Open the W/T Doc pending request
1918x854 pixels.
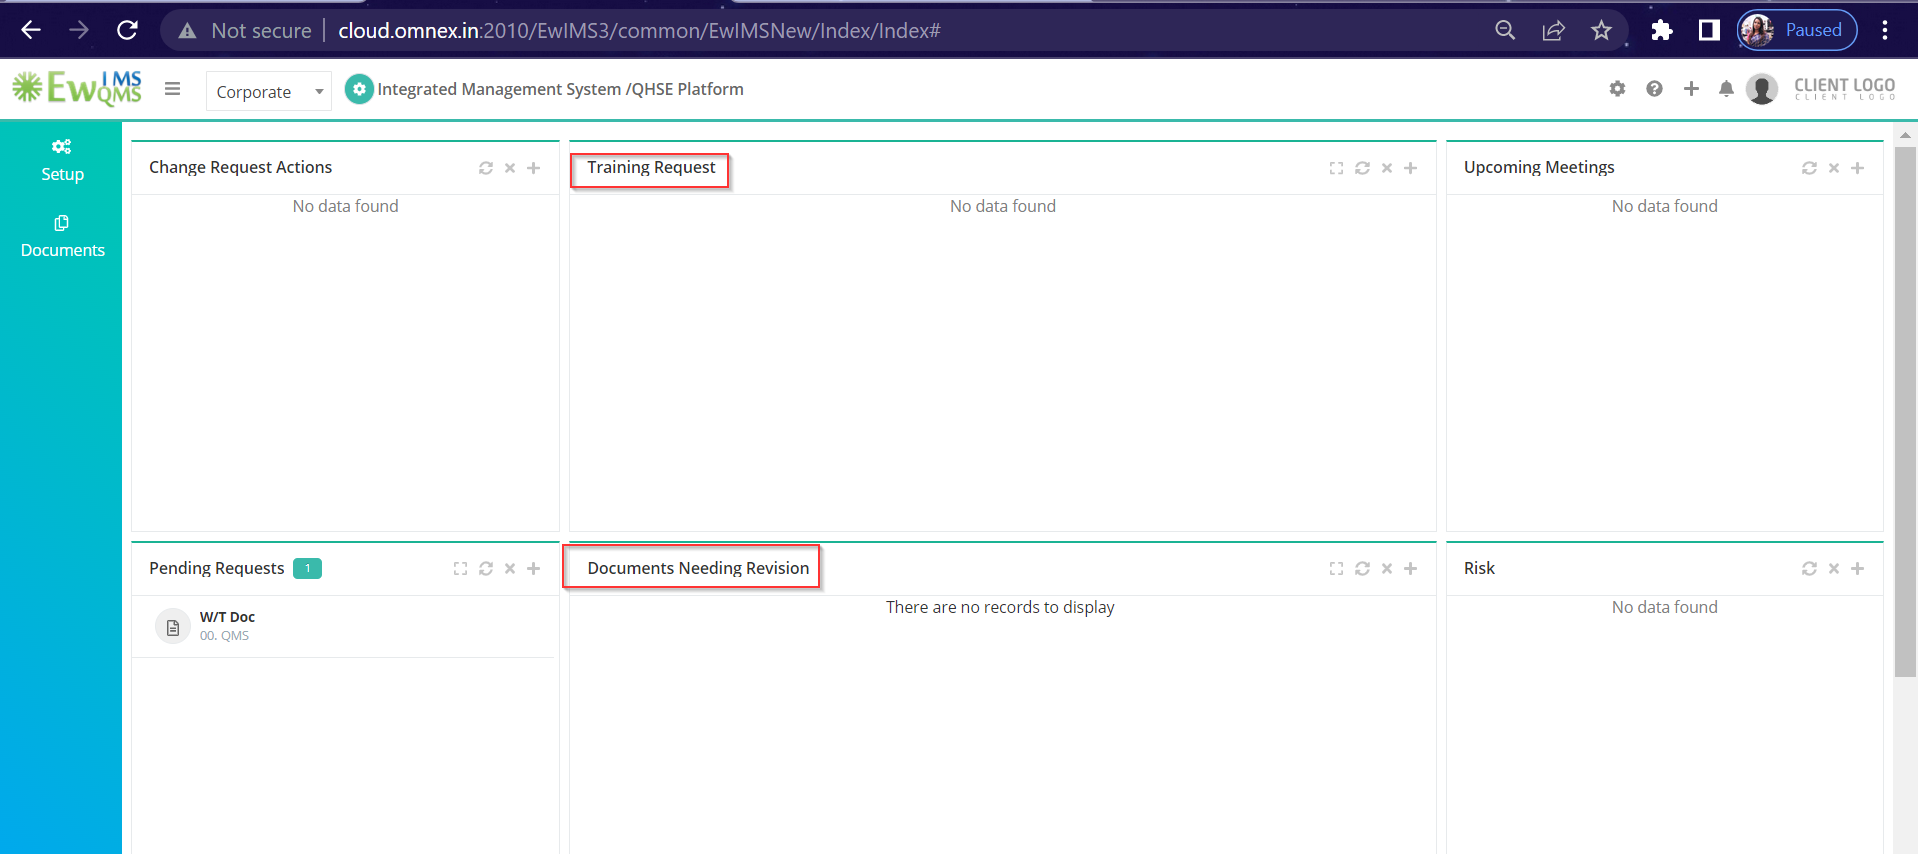tap(343, 626)
